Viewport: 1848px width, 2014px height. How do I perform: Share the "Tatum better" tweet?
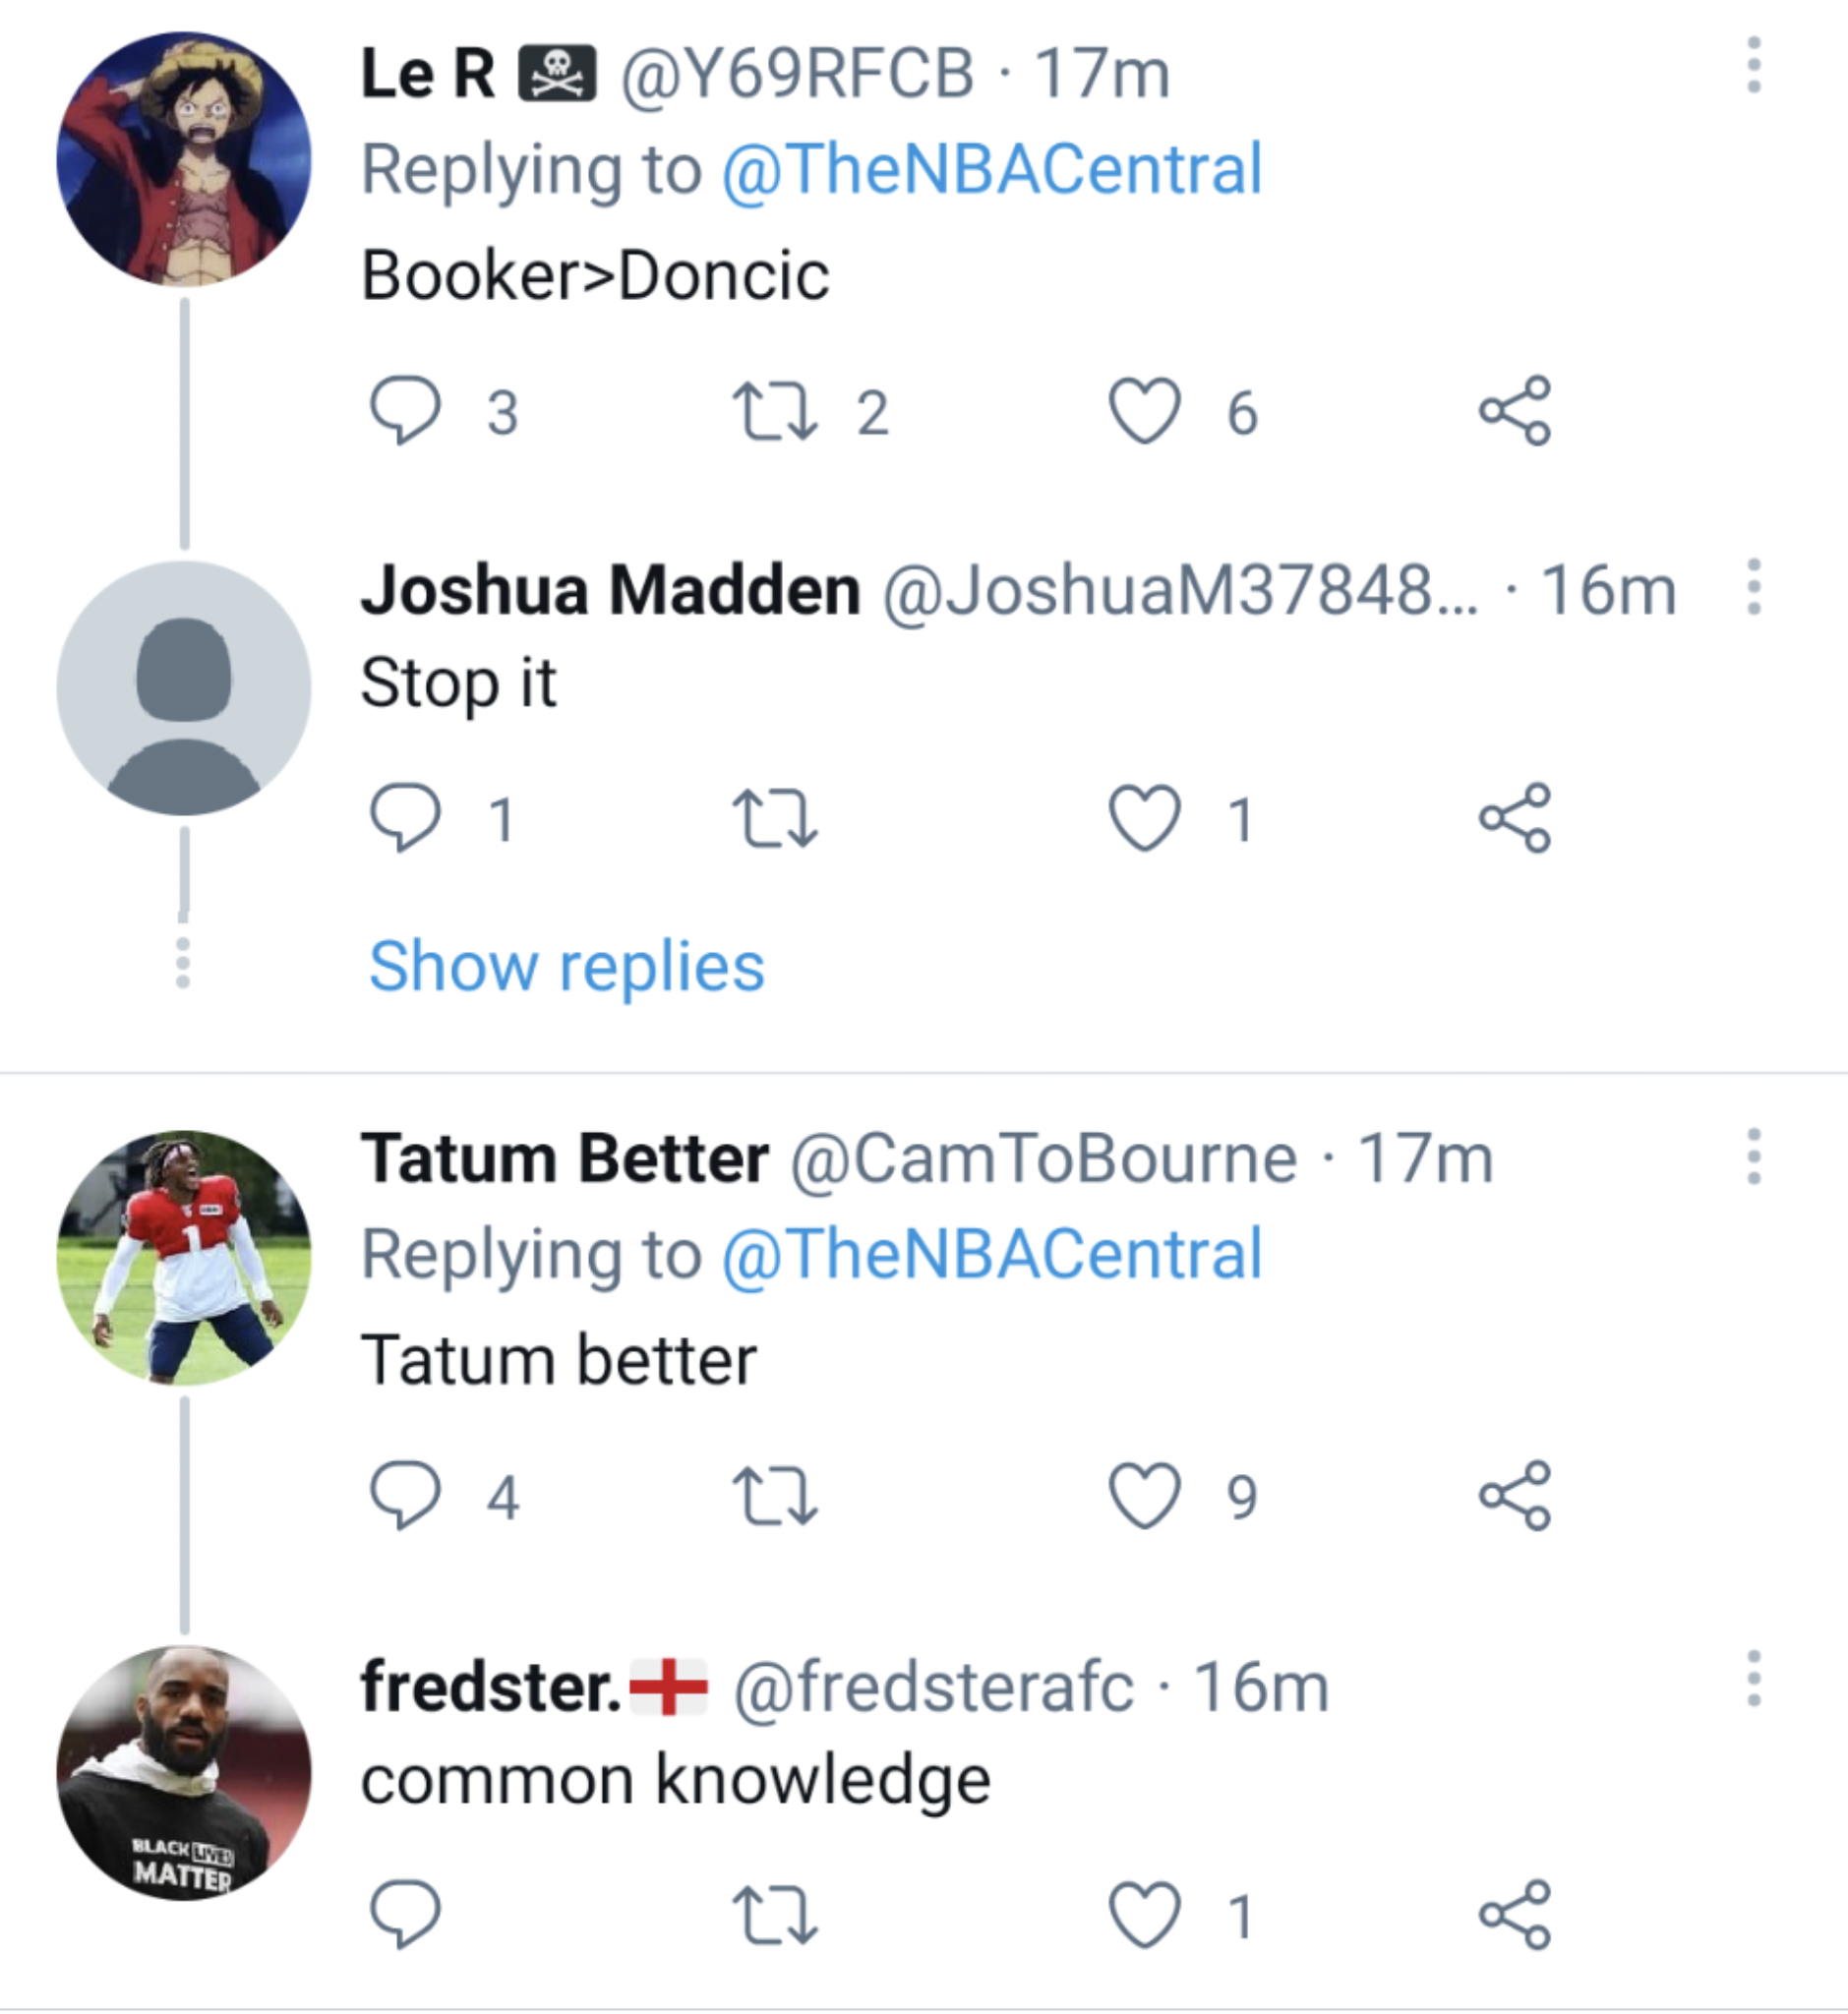pyautogui.click(x=1515, y=1496)
